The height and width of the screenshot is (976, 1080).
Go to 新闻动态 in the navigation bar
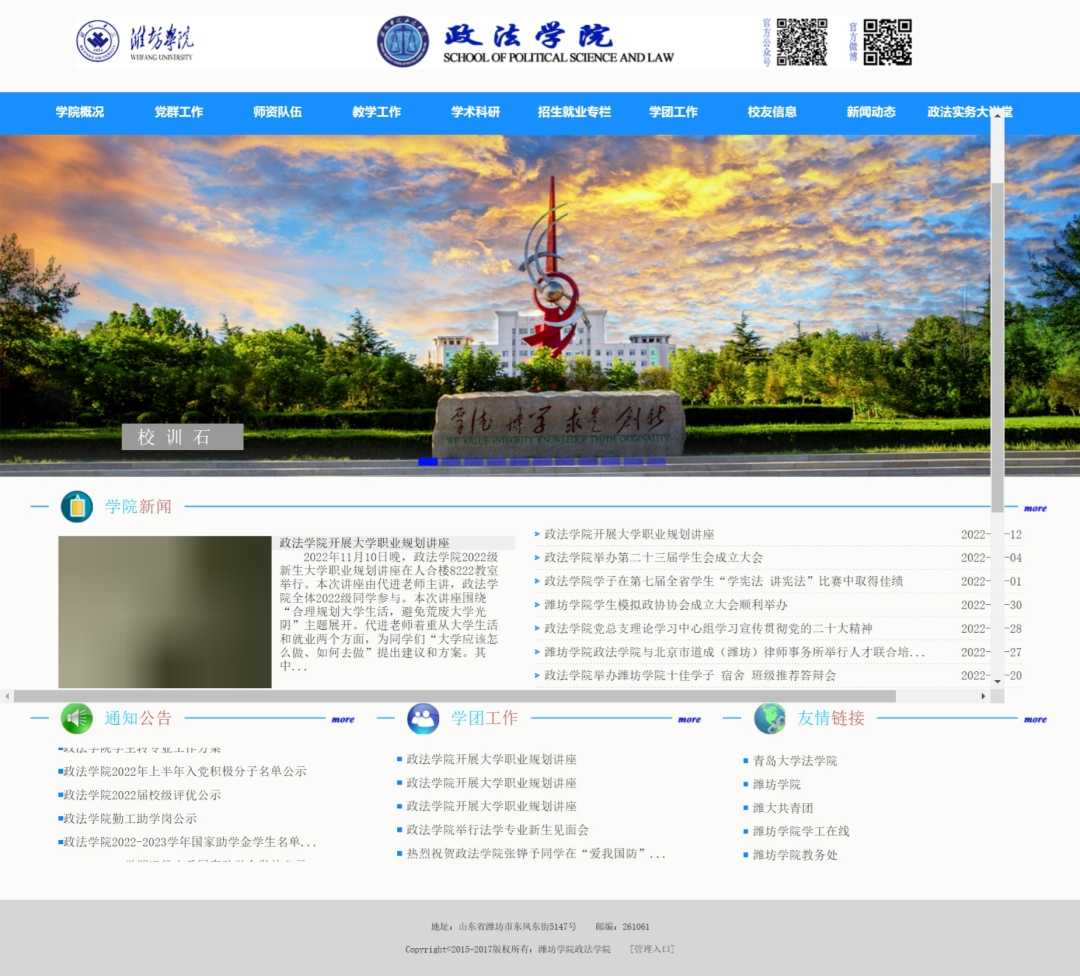pyautogui.click(x=871, y=112)
